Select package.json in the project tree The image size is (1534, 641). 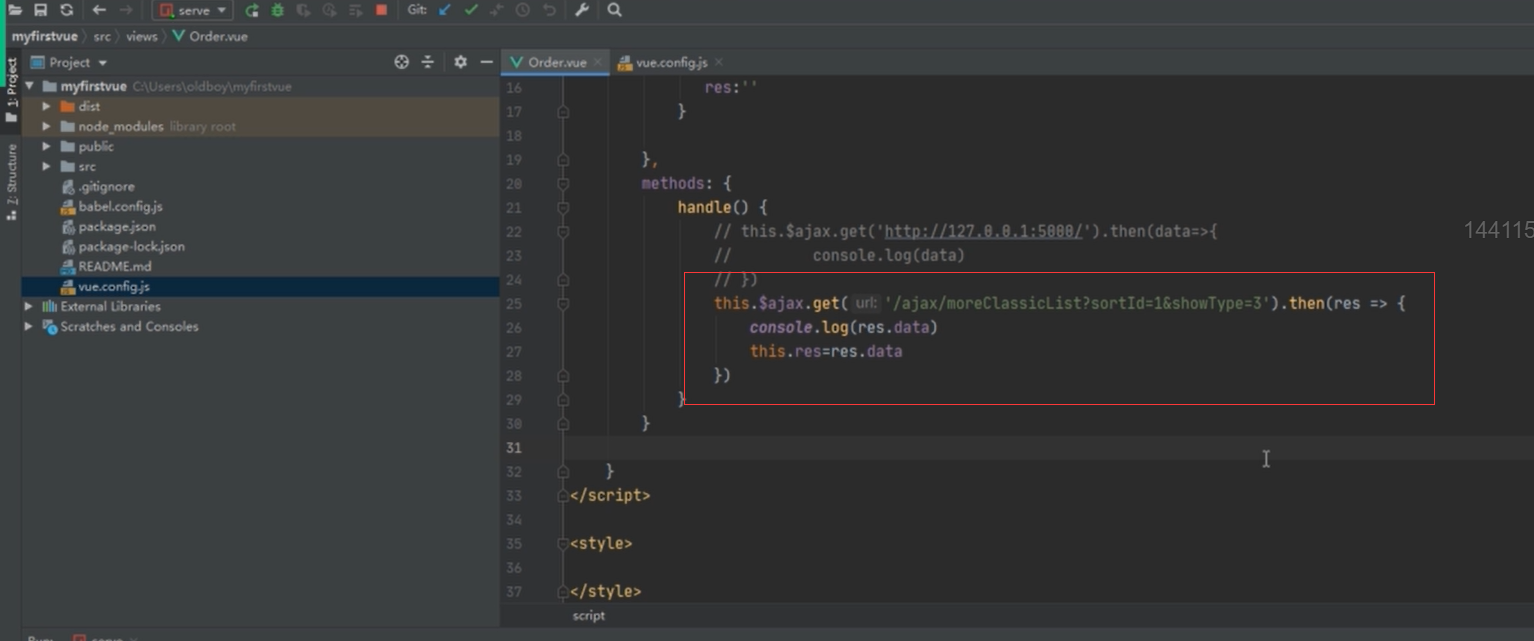click(260, 226)
